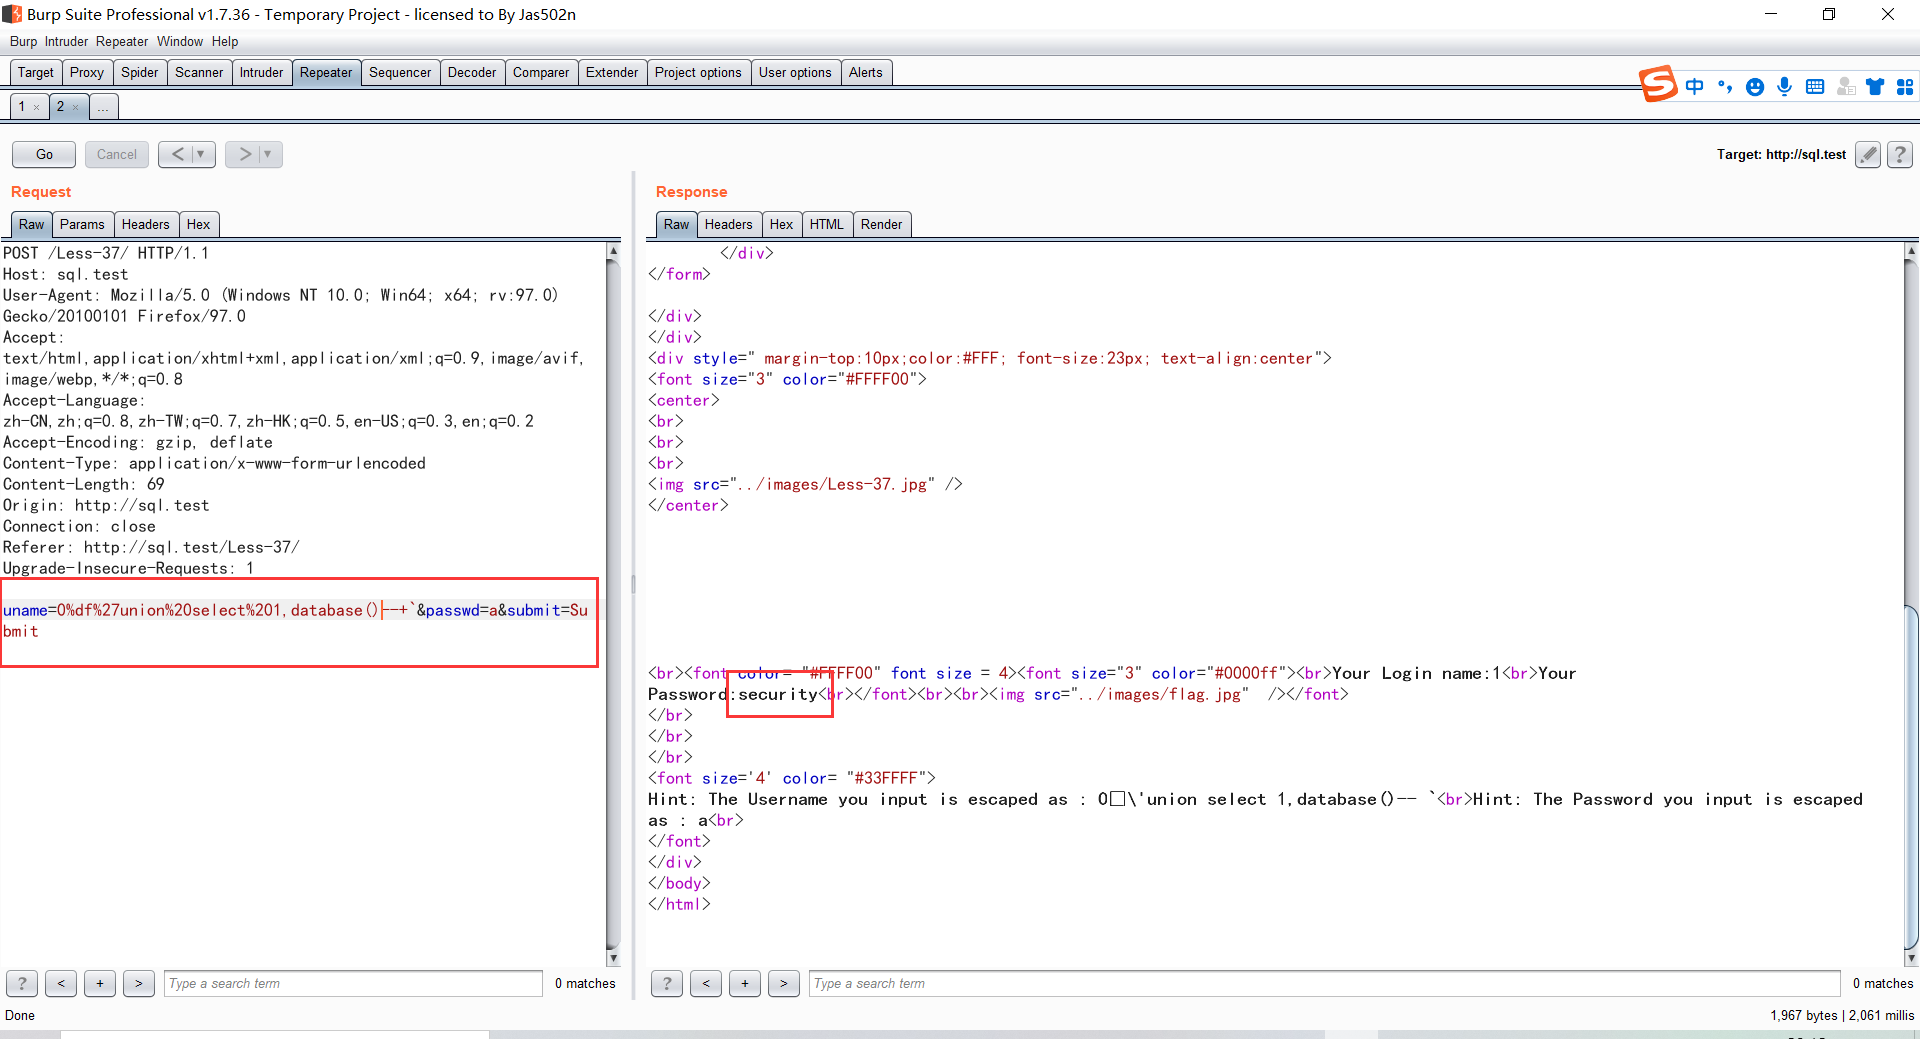The width and height of the screenshot is (1920, 1039).
Task: Click the response search help button
Action: click(667, 984)
